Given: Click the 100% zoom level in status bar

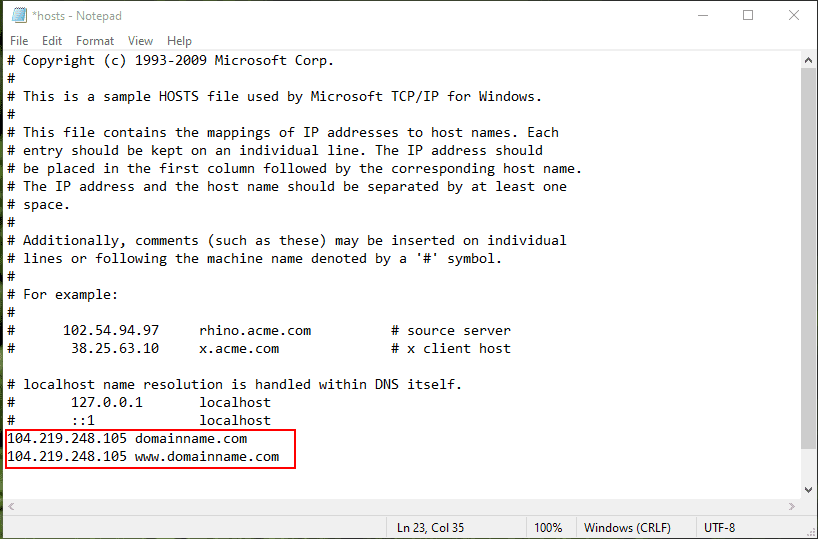Looking at the screenshot, I should (547, 527).
